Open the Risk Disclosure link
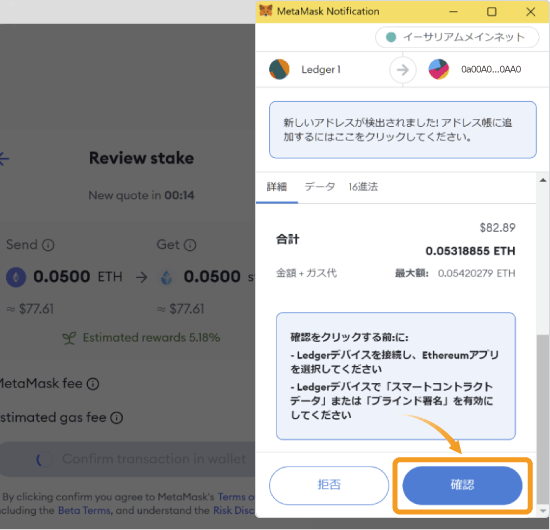Image resolution: width=550 pixels, height=530 pixels. point(234,510)
